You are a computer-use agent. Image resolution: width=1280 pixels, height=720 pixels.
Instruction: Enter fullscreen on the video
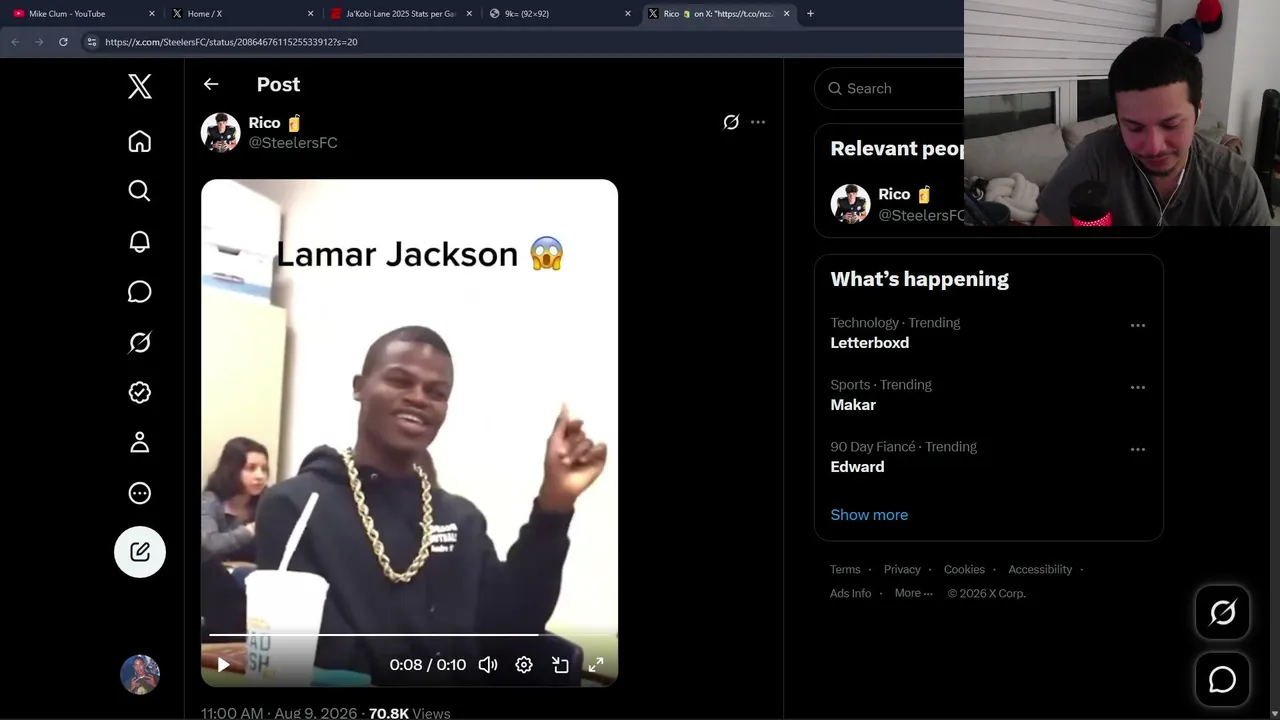click(596, 665)
